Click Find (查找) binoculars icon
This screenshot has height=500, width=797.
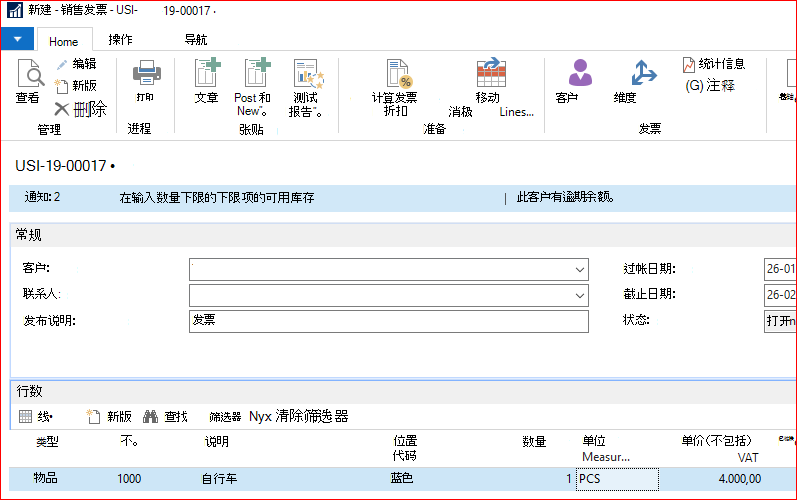point(150,417)
